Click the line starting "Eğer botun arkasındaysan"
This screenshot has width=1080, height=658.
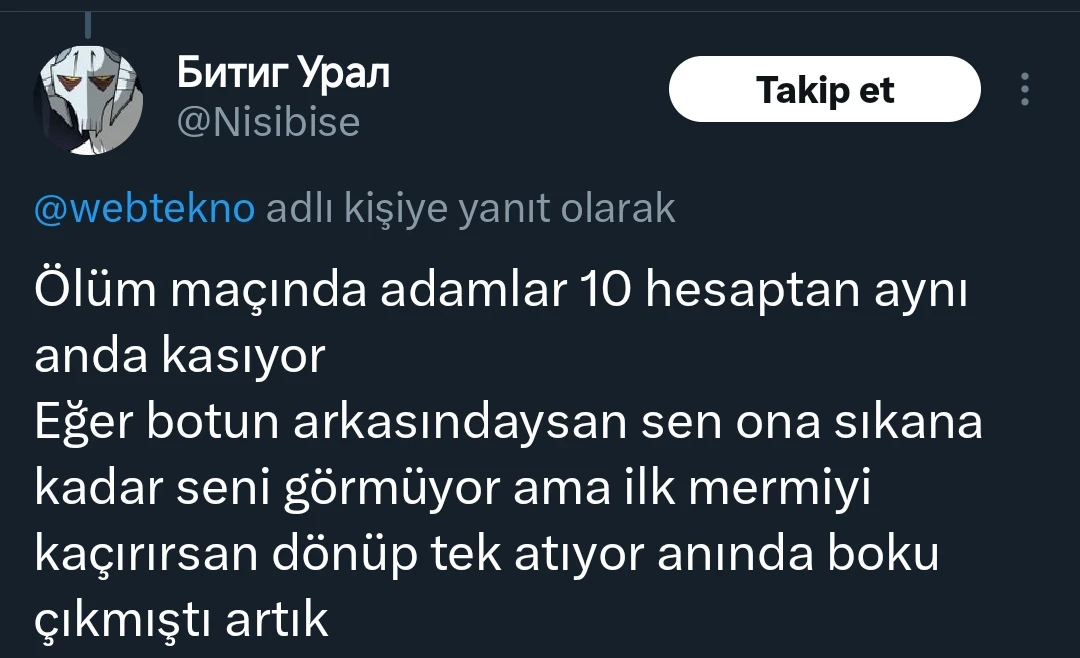508,423
